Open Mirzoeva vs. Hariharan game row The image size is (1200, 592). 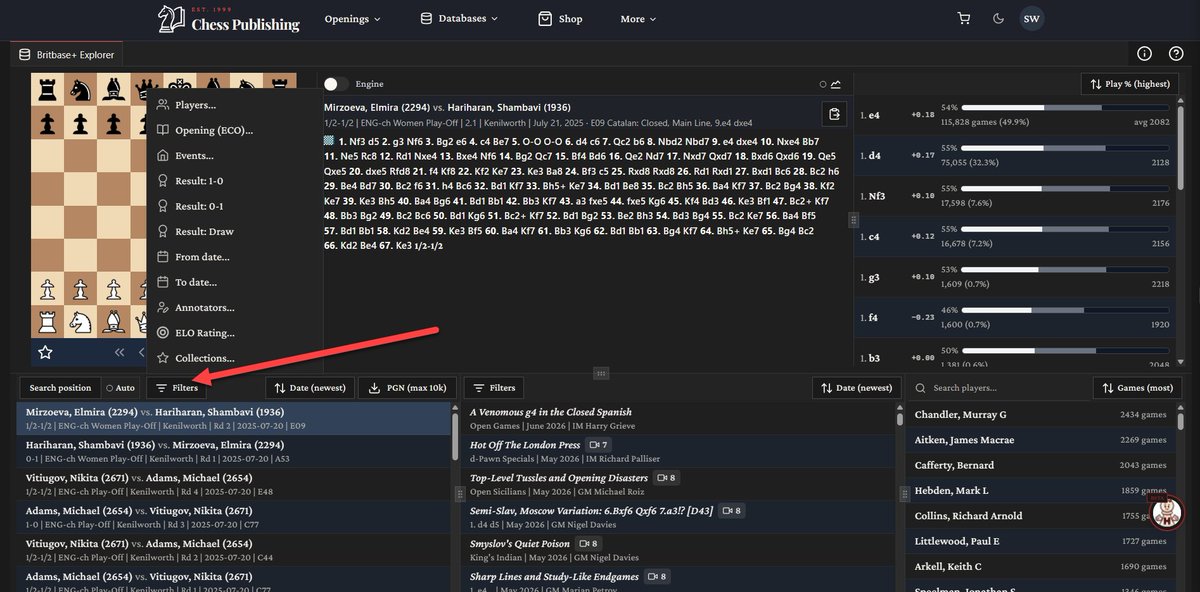(234, 419)
